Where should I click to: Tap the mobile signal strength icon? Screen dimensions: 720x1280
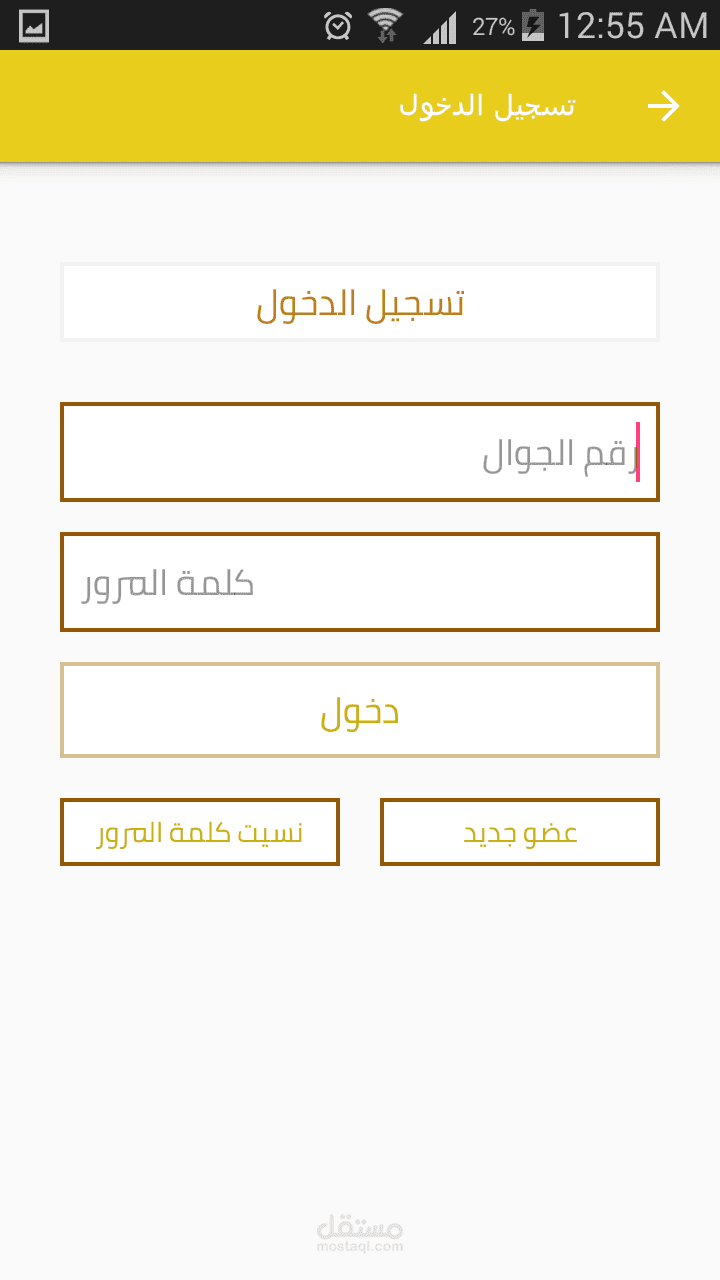click(x=440, y=27)
